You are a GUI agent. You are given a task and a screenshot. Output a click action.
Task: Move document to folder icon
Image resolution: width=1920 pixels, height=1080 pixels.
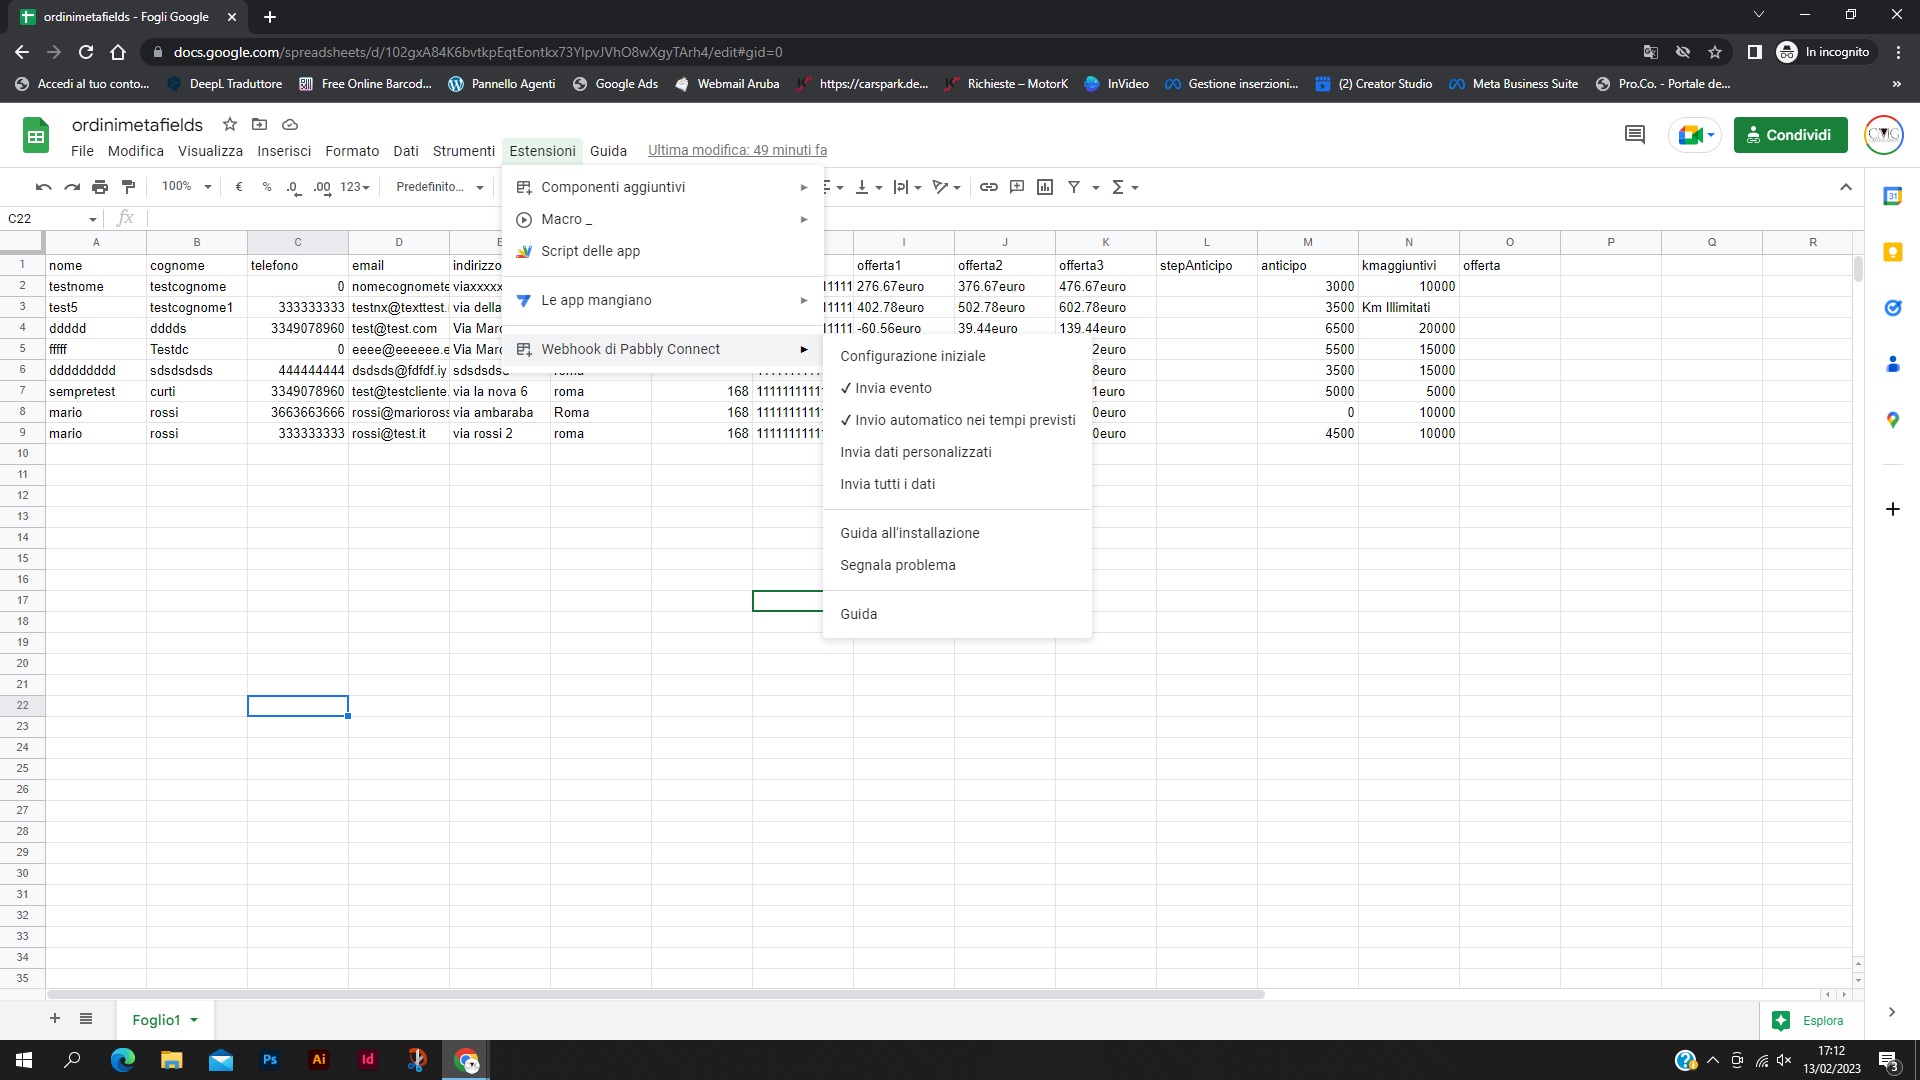(x=260, y=124)
